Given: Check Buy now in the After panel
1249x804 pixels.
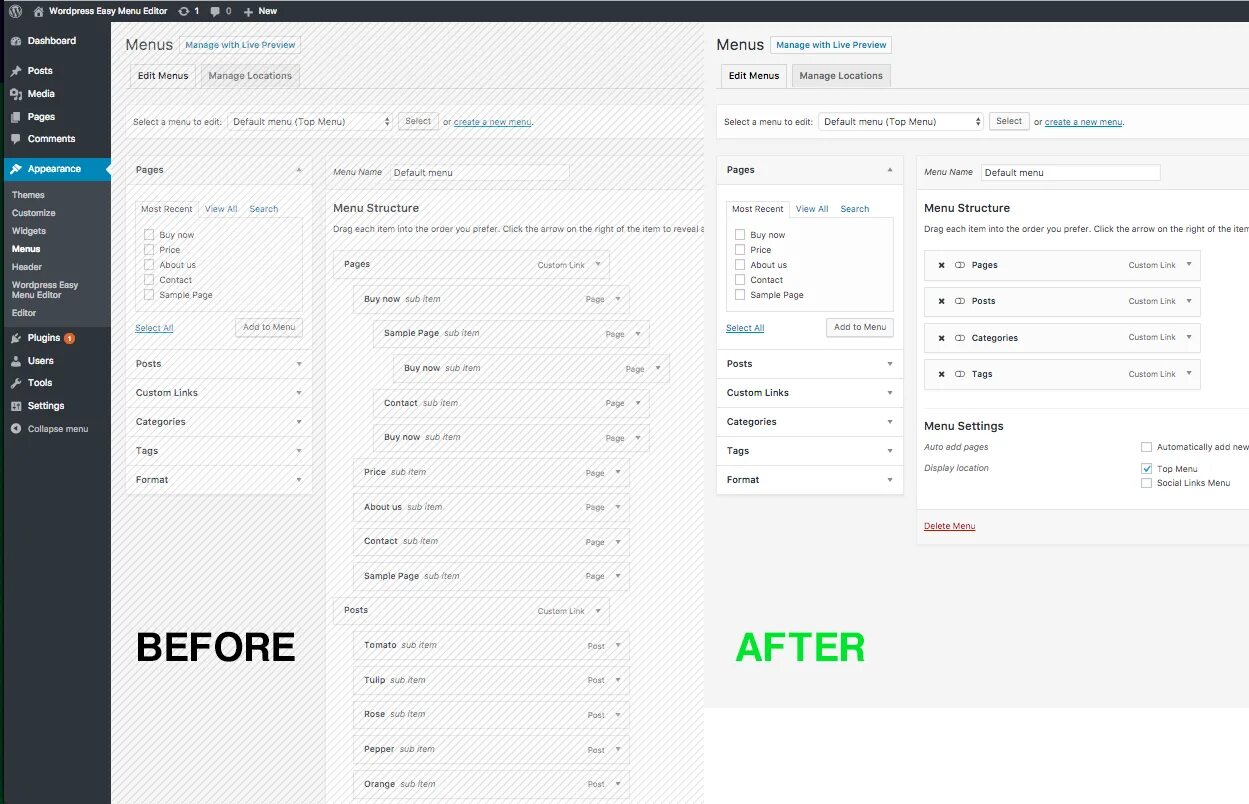Looking at the screenshot, I should 740,235.
